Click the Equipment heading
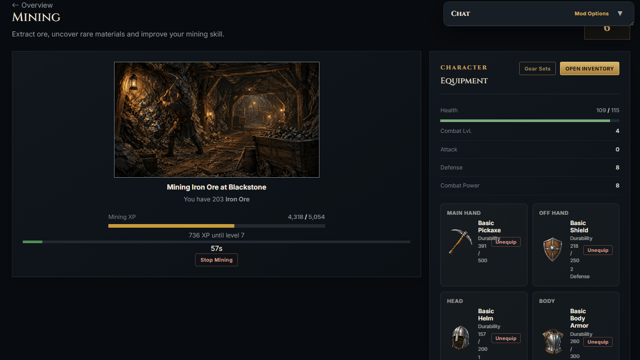This screenshot has width=640, height=360. tap(464, 81)
